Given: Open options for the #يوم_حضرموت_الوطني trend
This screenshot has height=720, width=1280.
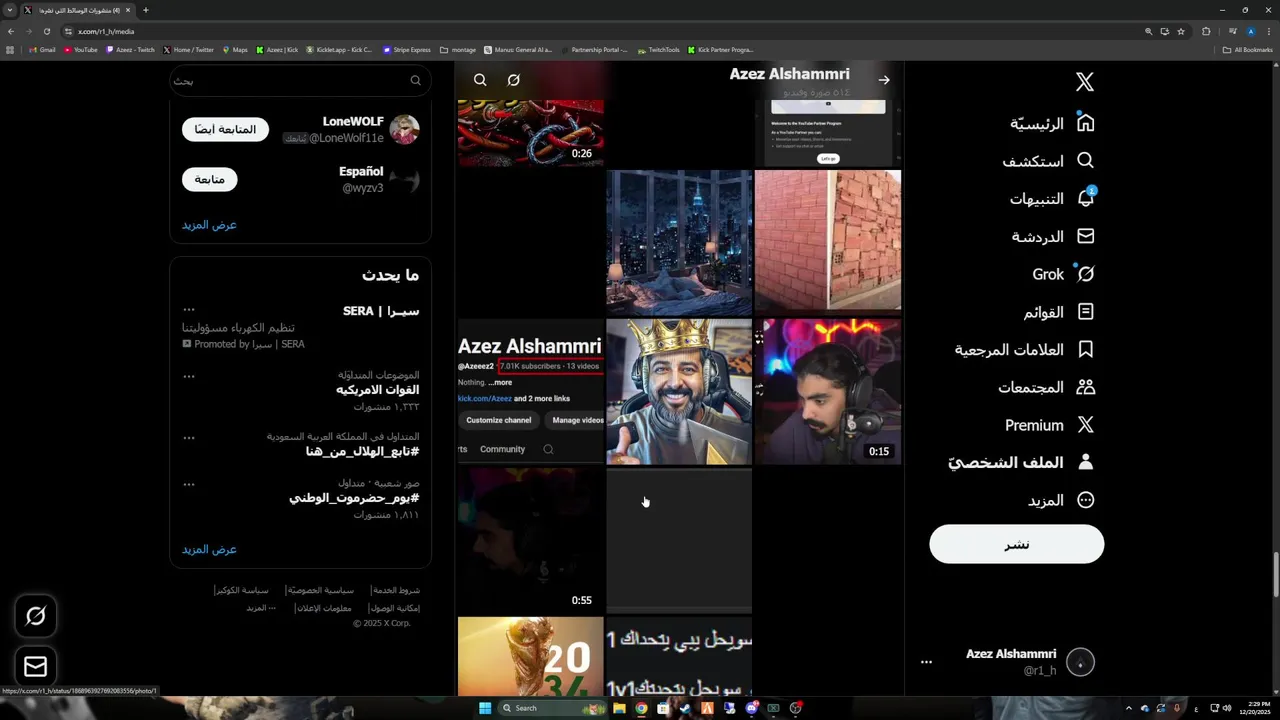Looking at the screenshot, I should click(189, 484).
